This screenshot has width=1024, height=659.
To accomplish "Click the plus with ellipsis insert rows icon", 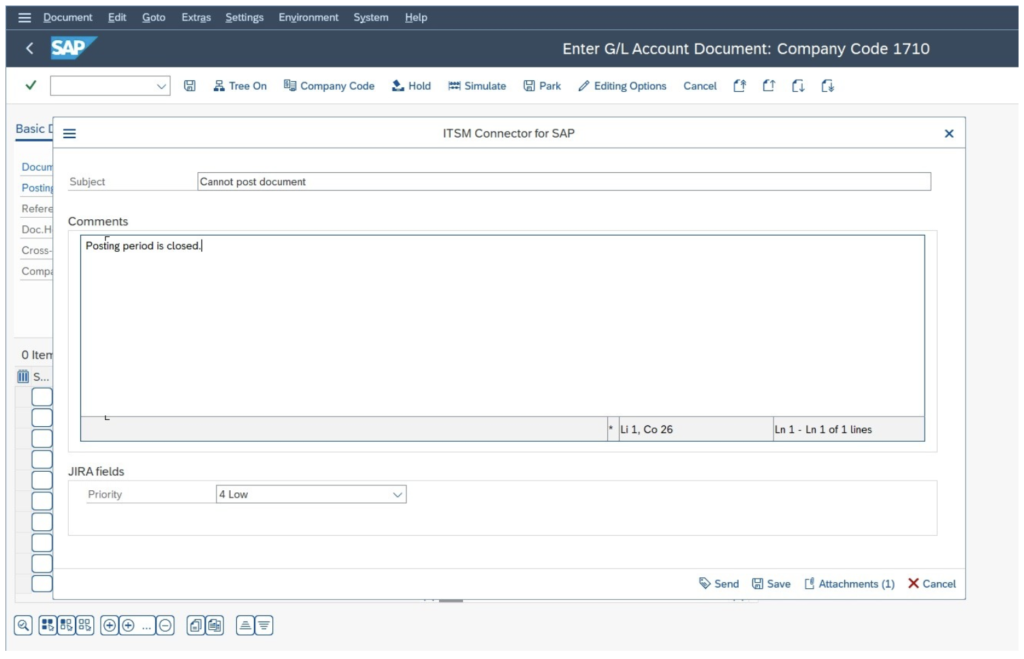I will pos(137,625).
